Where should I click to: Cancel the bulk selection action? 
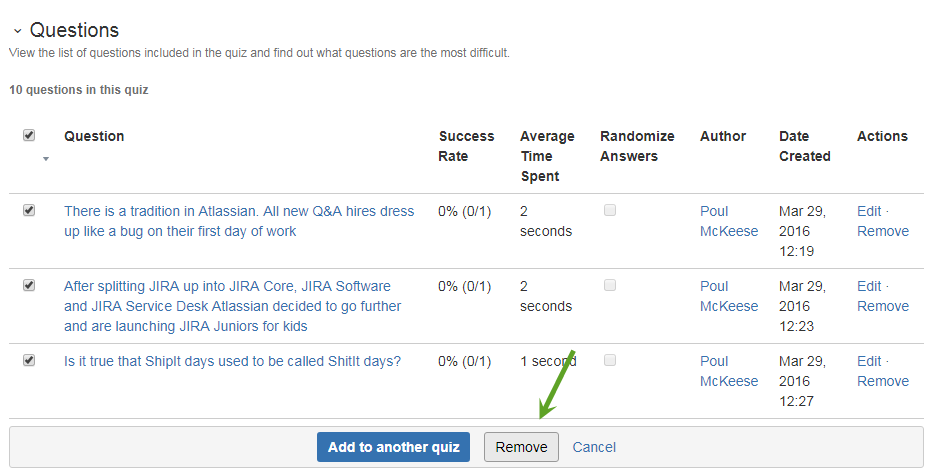[594, 447]
